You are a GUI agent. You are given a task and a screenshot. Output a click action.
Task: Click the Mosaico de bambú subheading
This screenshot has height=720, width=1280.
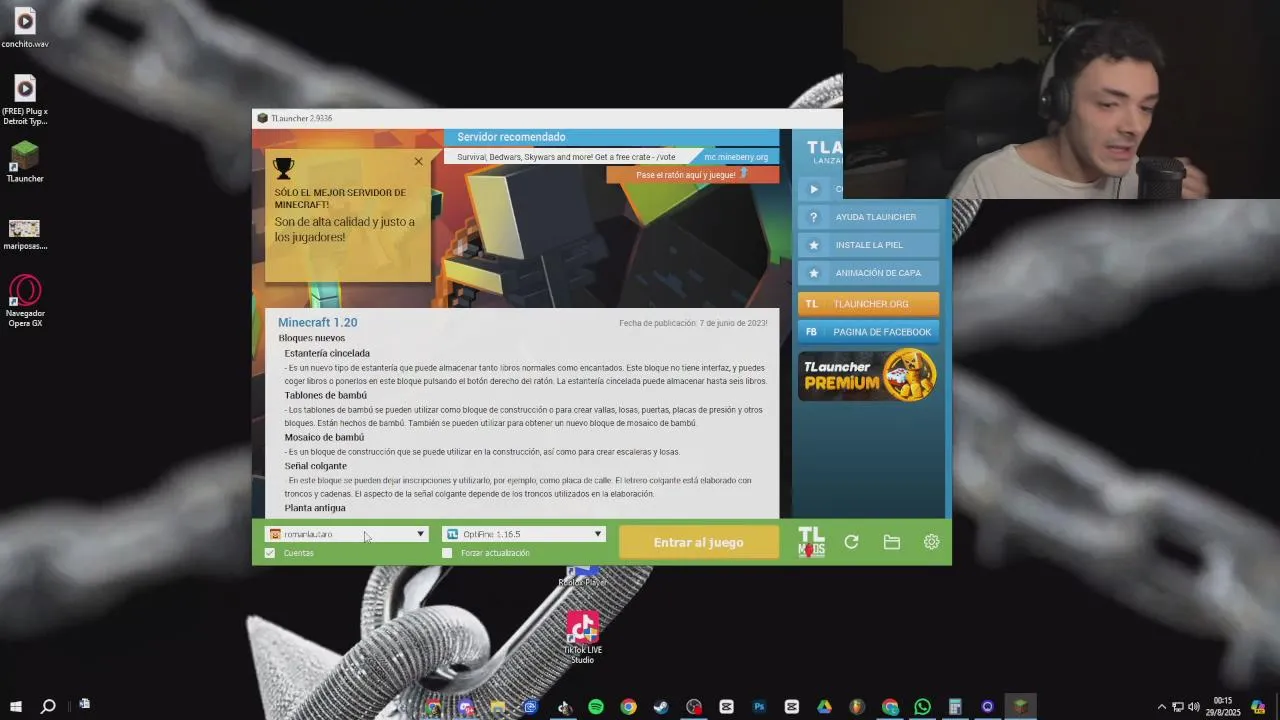324,437
